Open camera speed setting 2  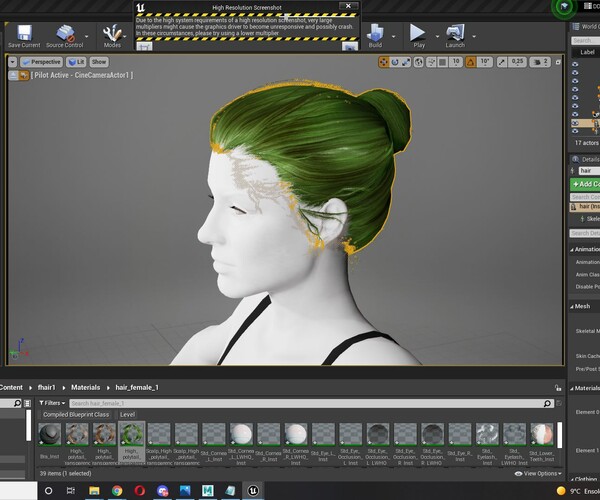click(540, 62)
